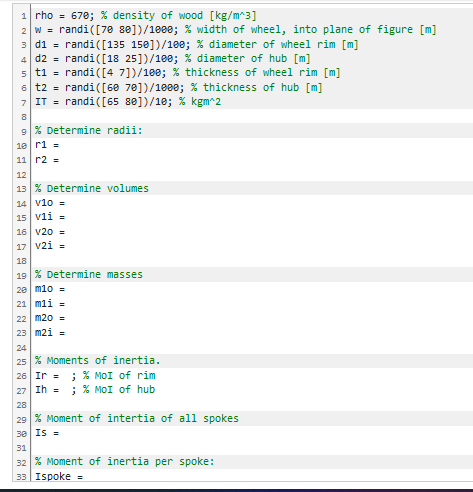This screenshot has height=492, width=473.
Task: Click line number 31 in gutter
Action: pyautogui.click(x=22, y=448)
